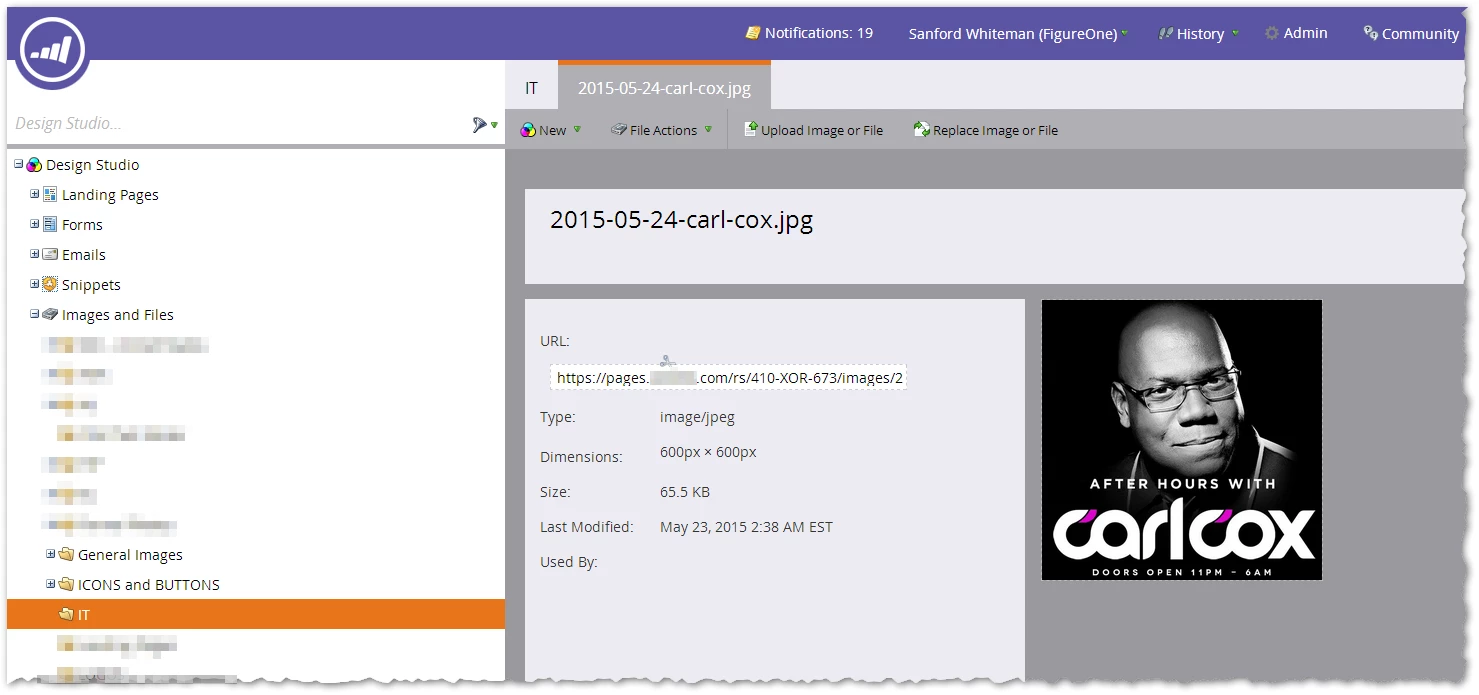This screenshot has height=695, width=1479.
Task: Click the New toolbar button
Action: point(552,130)
